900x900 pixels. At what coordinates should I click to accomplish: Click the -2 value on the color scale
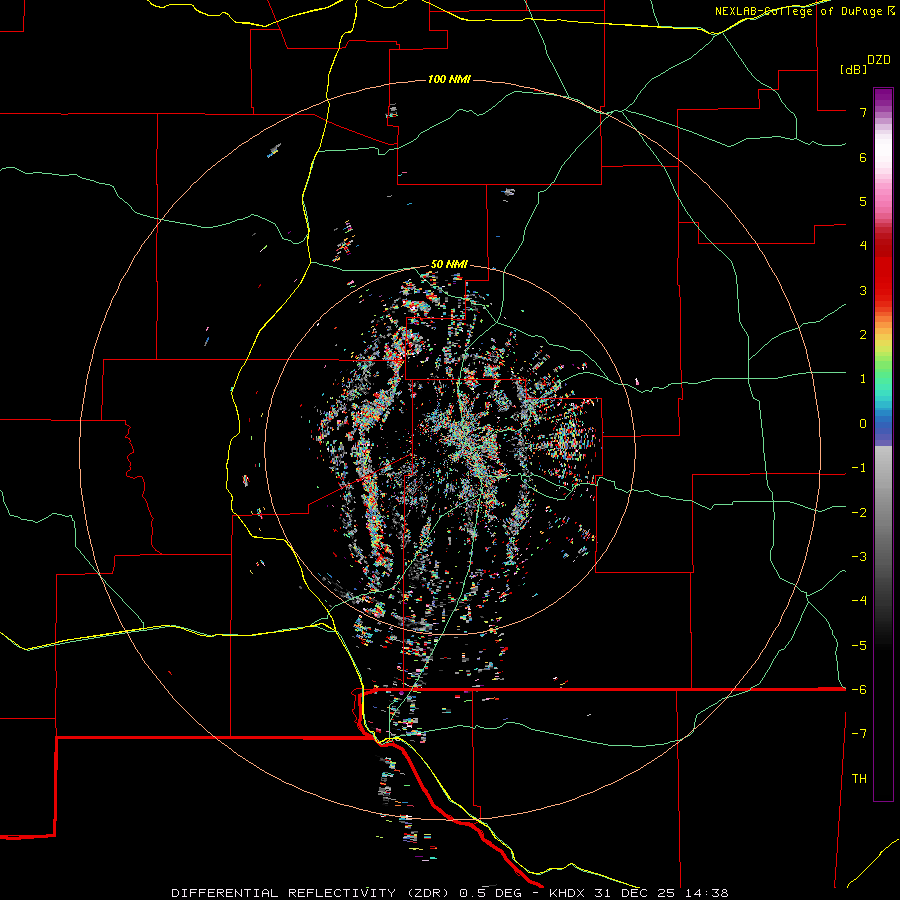tap(859, 513)
